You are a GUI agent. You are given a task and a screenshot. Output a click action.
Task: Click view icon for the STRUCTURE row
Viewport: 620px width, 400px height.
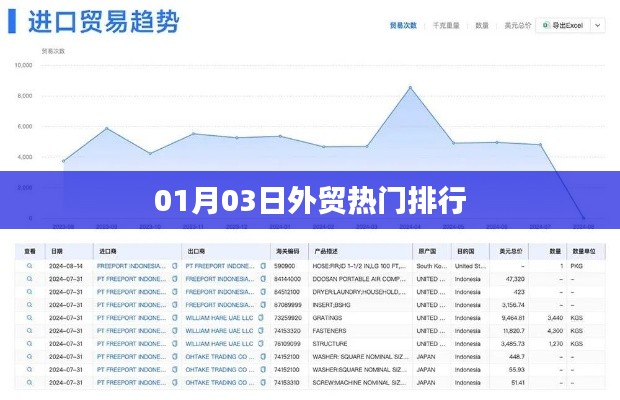click(30, 343)
